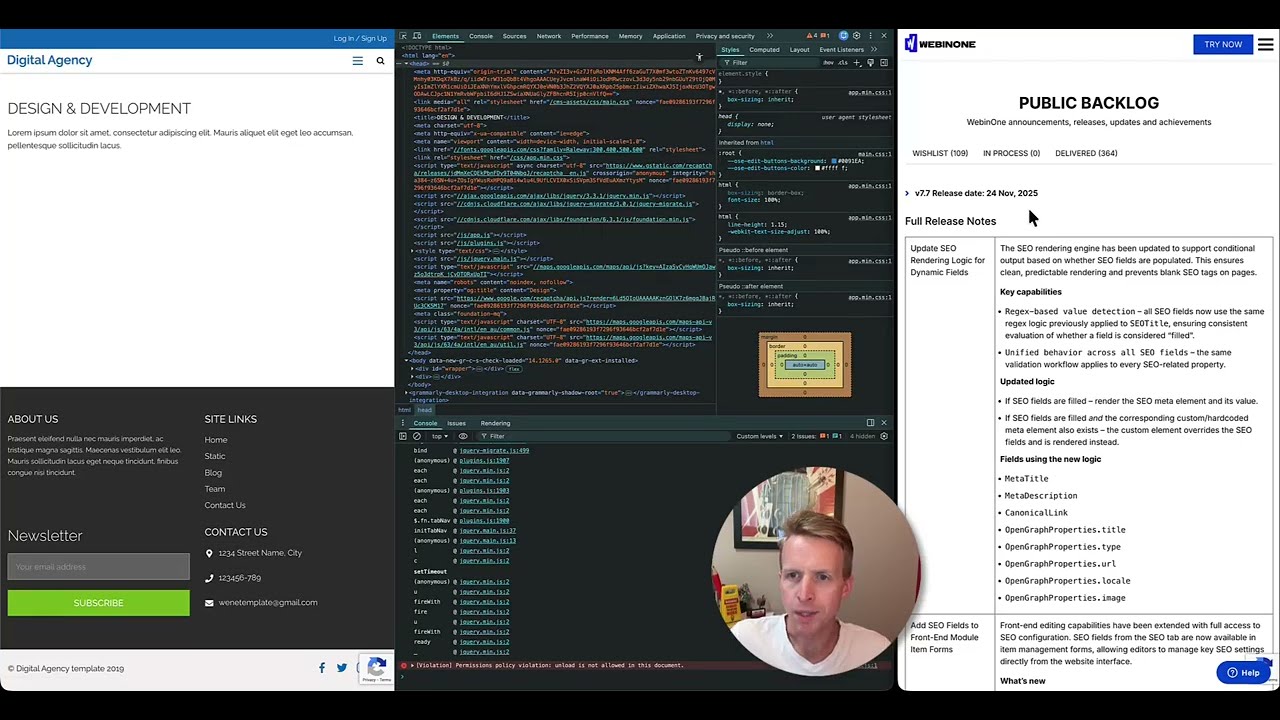
Task: Click the TRY NOW button
Action: (x=1223, y=44)
